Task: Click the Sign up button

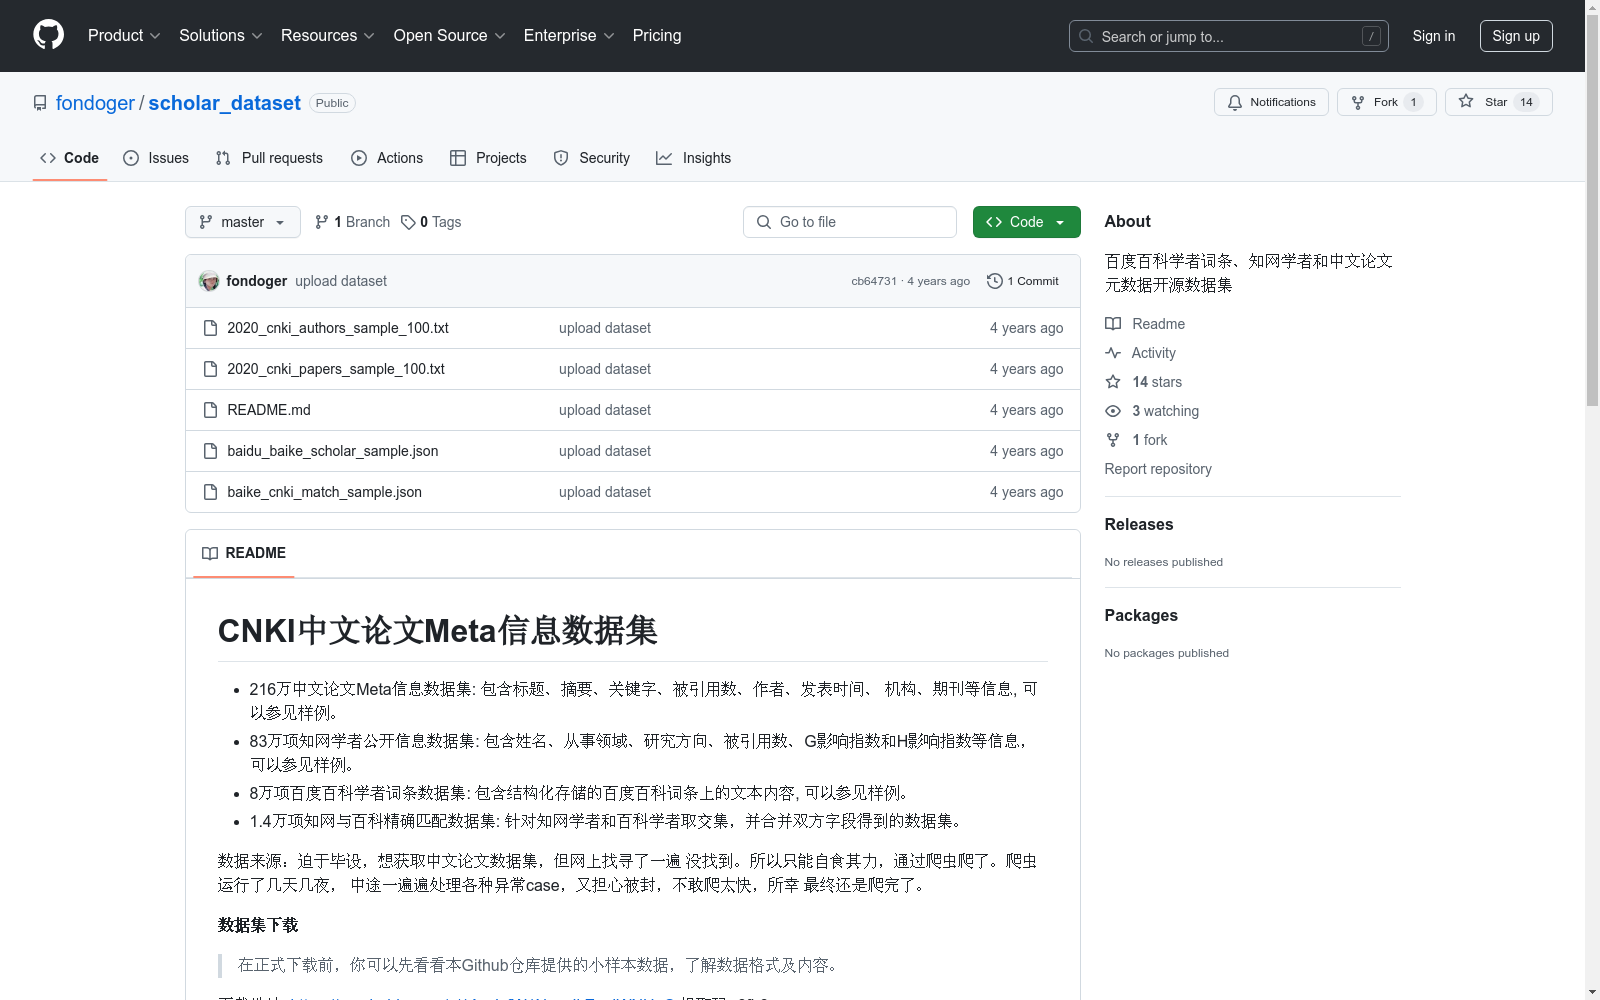Action: [1516, 36]
